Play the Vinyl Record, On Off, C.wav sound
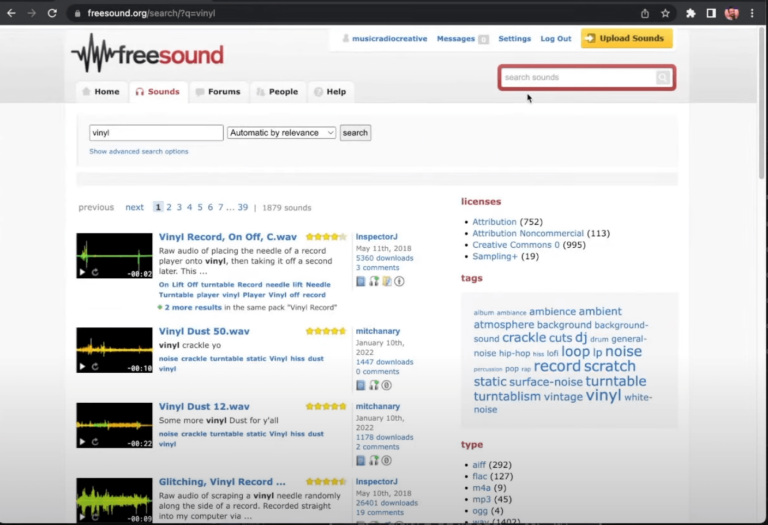 tap(82, 272)
